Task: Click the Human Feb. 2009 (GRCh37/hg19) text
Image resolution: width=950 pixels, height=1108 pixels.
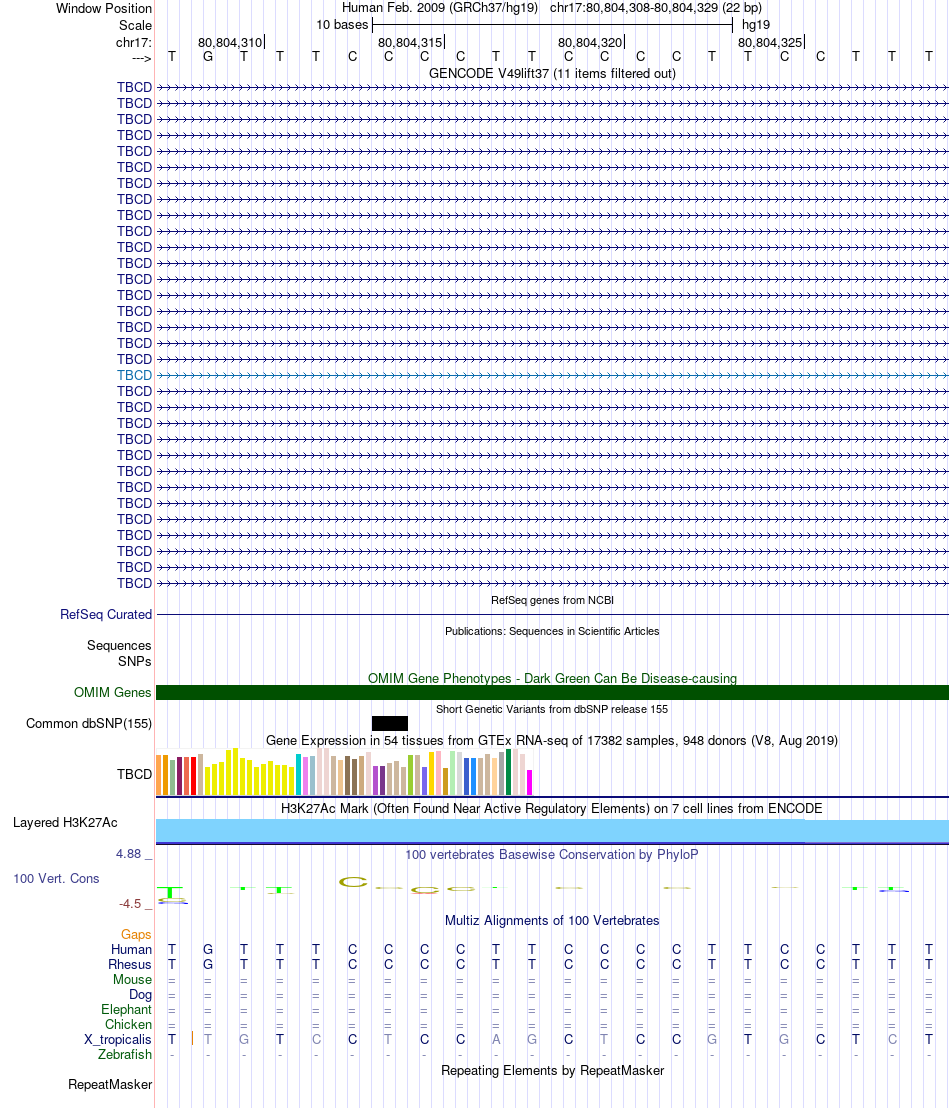Action: pos(440,8)
